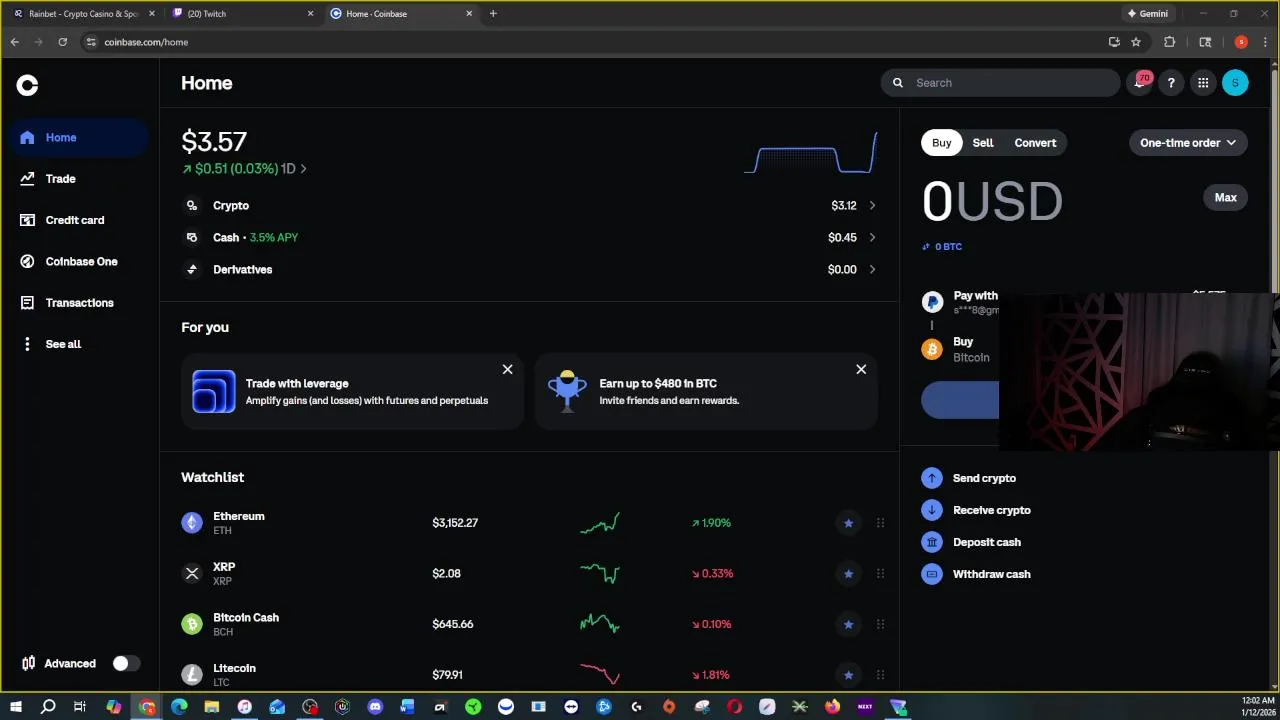1280x720 pixels.
Task: Open Windows Start menu
Action: coord(16,707)
